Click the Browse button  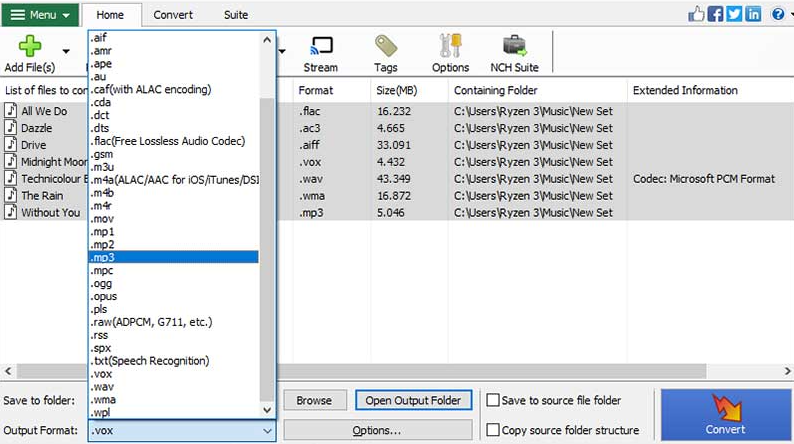tap(314, 401)
